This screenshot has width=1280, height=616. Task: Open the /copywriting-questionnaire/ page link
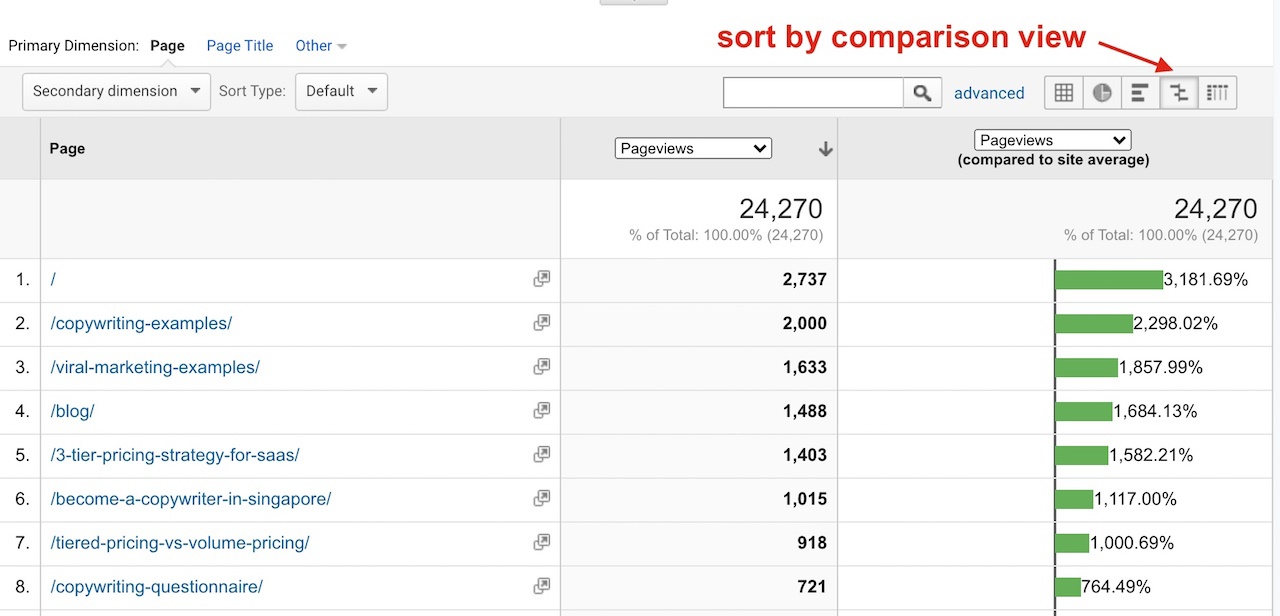pyautogui.click(x=157, y=586)
